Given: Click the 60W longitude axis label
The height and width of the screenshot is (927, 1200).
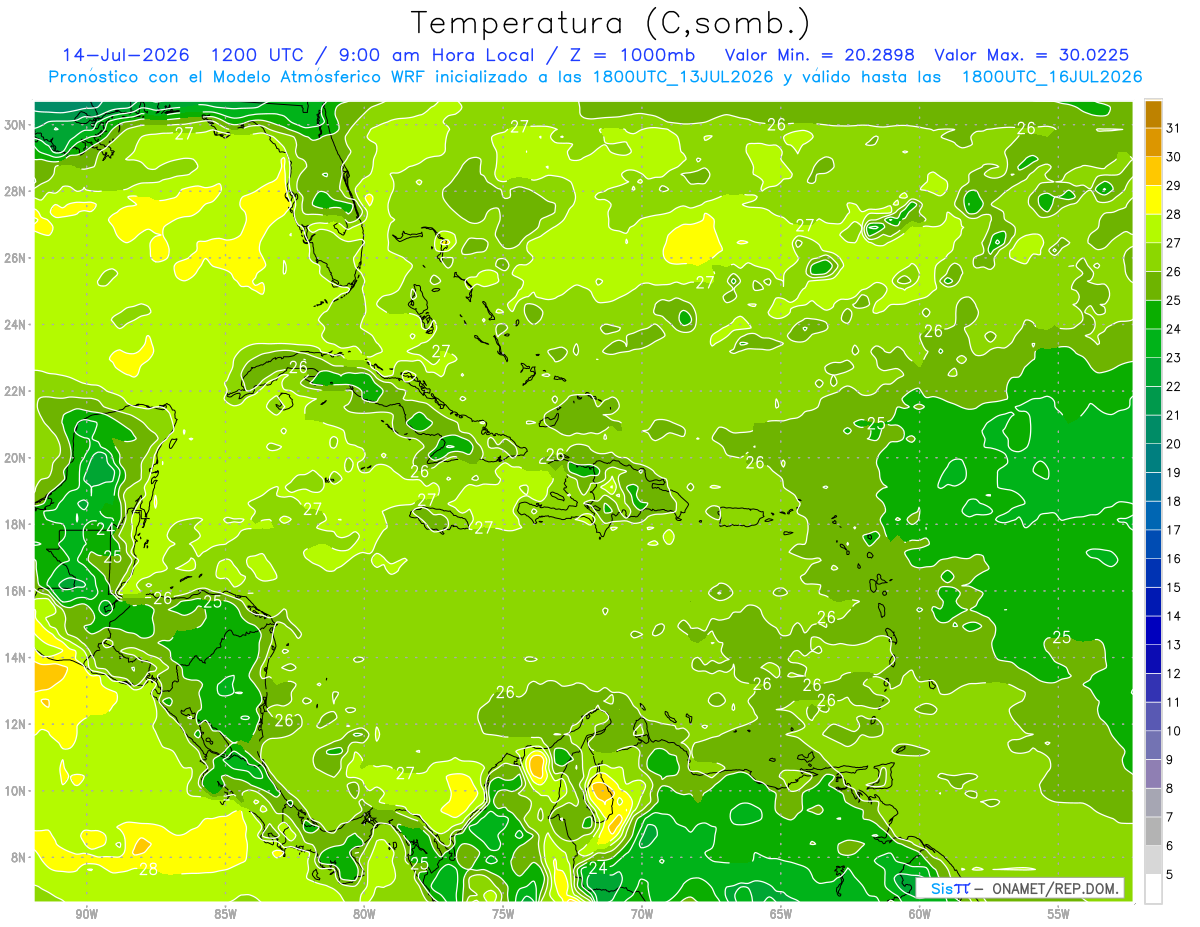Looking at the screenshot, I should coord(920,914).
